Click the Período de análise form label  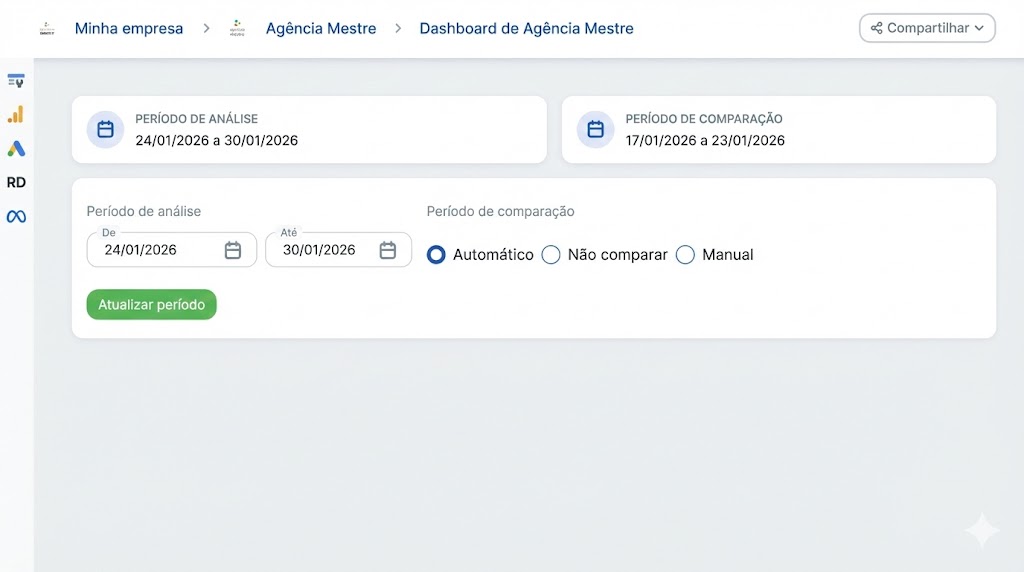pyautogui.click(x=144, y=212)
